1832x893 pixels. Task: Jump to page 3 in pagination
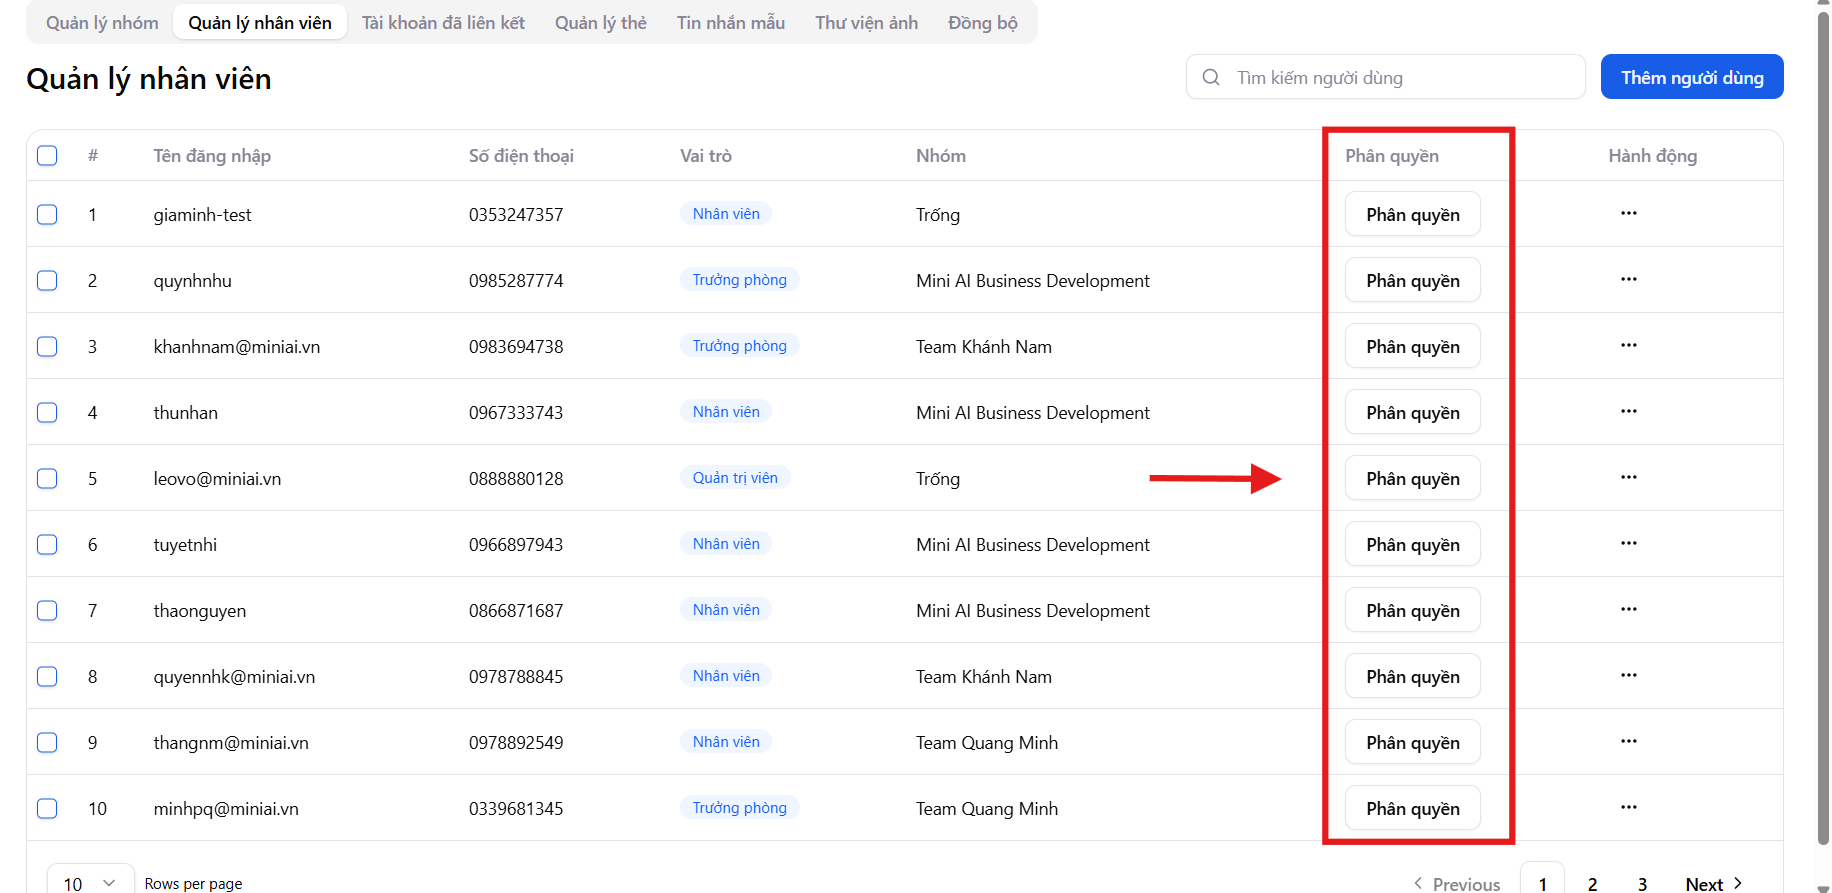[1642, 883]
